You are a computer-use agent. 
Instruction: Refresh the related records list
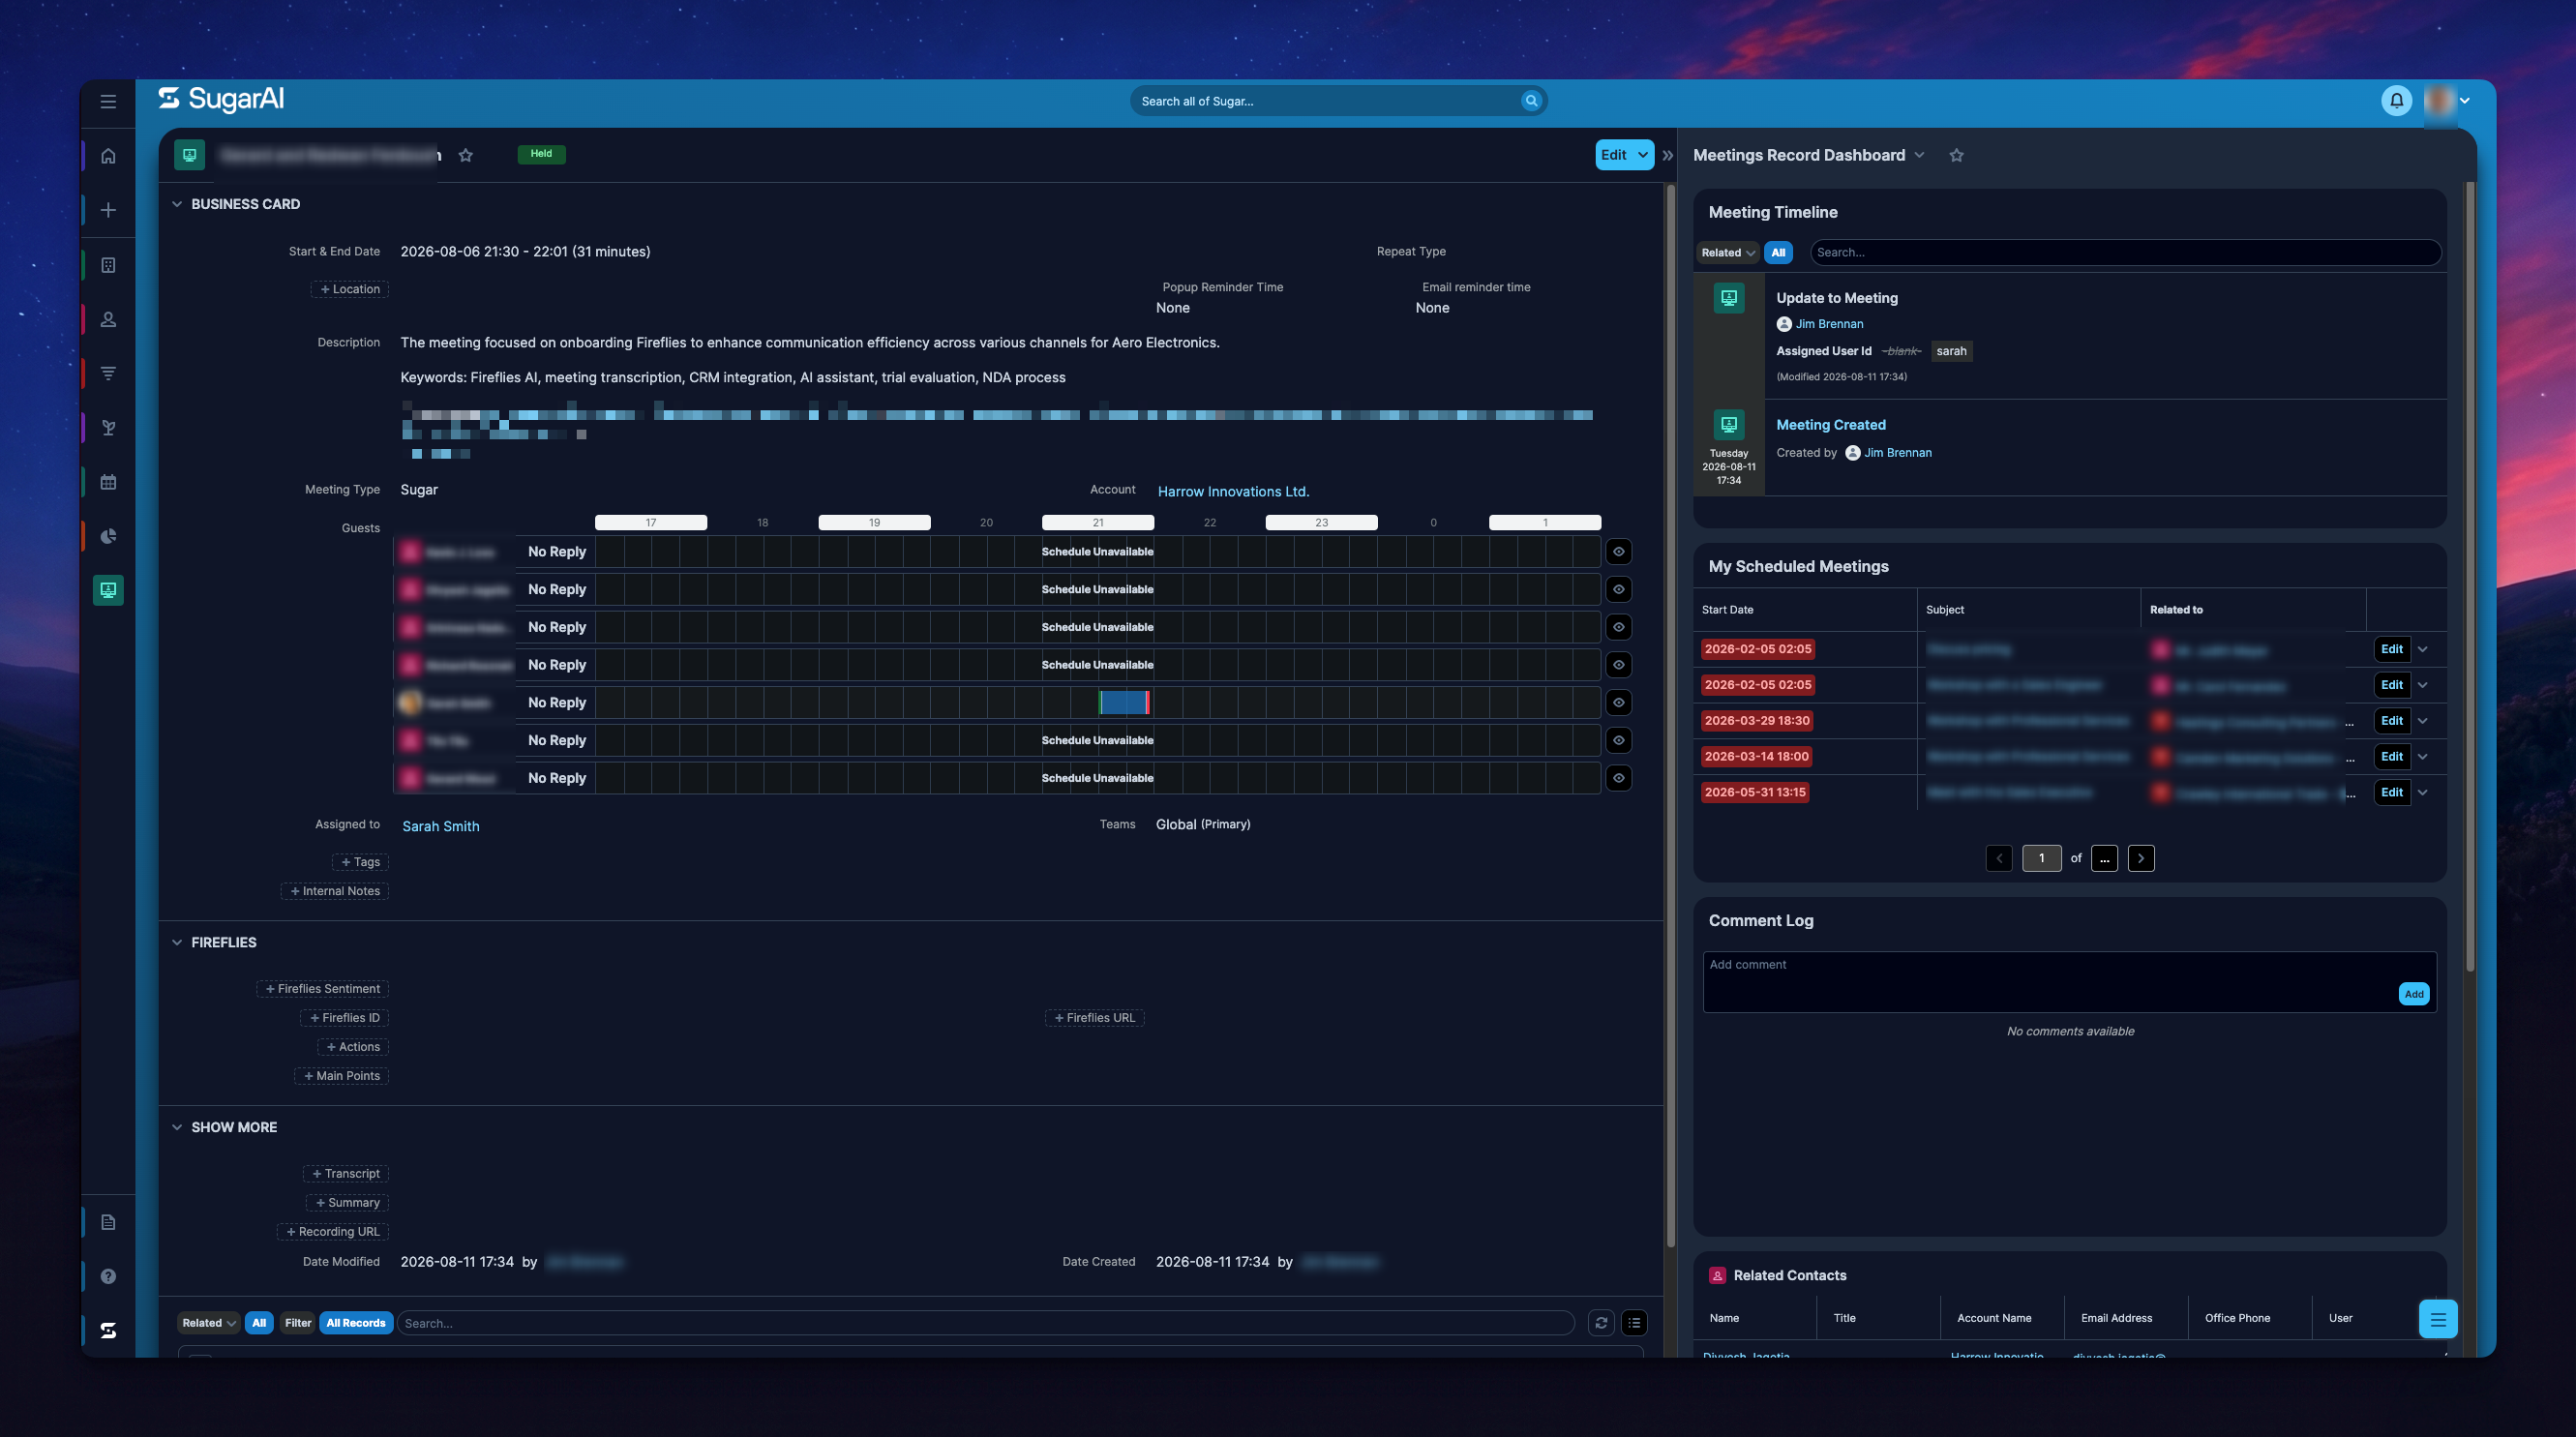(1601, 1323)
